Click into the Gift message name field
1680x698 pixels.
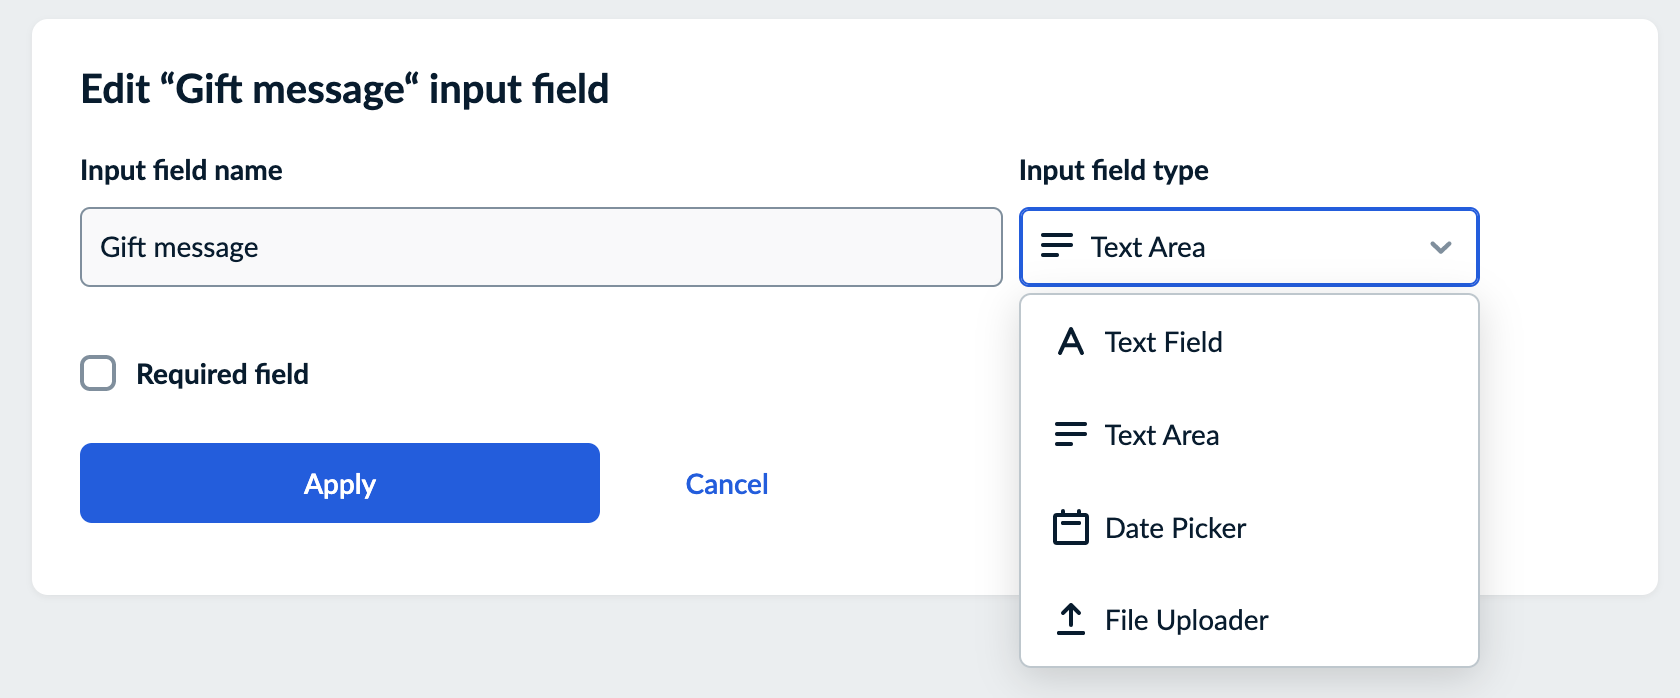coord(540,247)
